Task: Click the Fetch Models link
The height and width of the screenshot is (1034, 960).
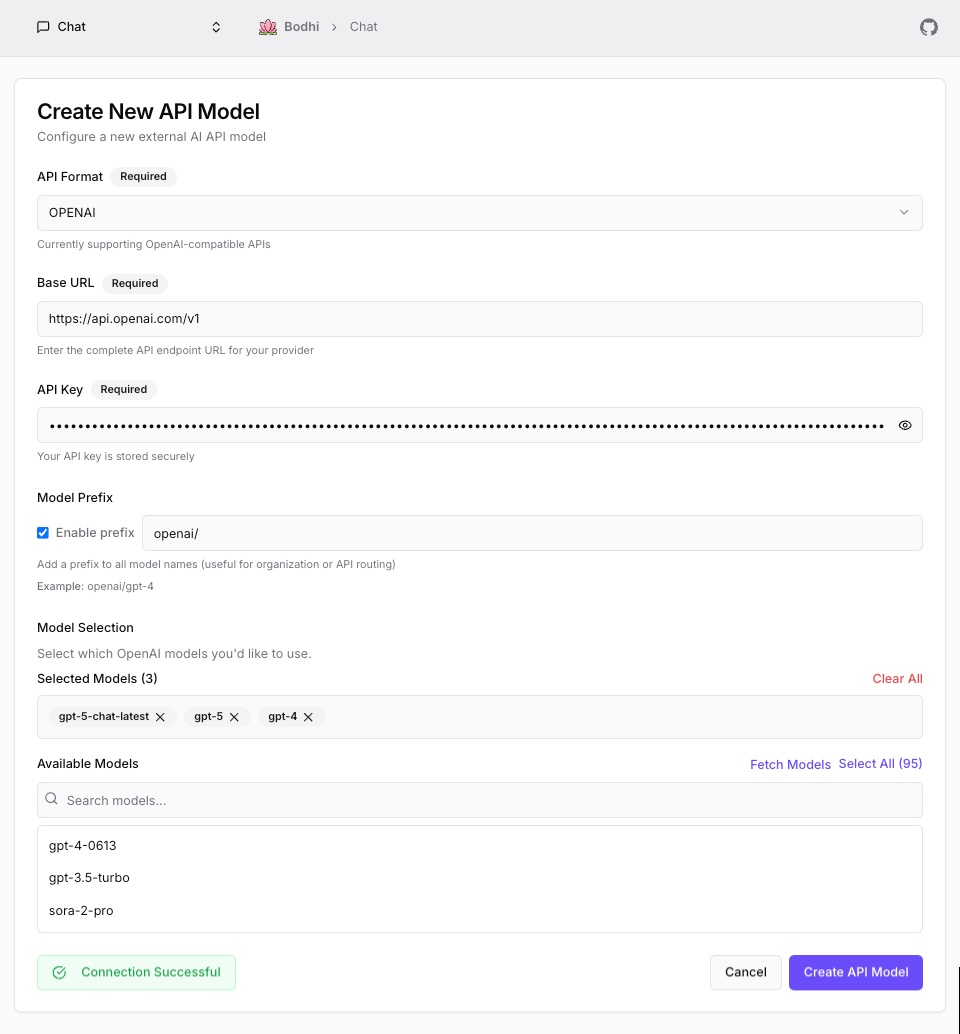Action: tap(790, 764)
